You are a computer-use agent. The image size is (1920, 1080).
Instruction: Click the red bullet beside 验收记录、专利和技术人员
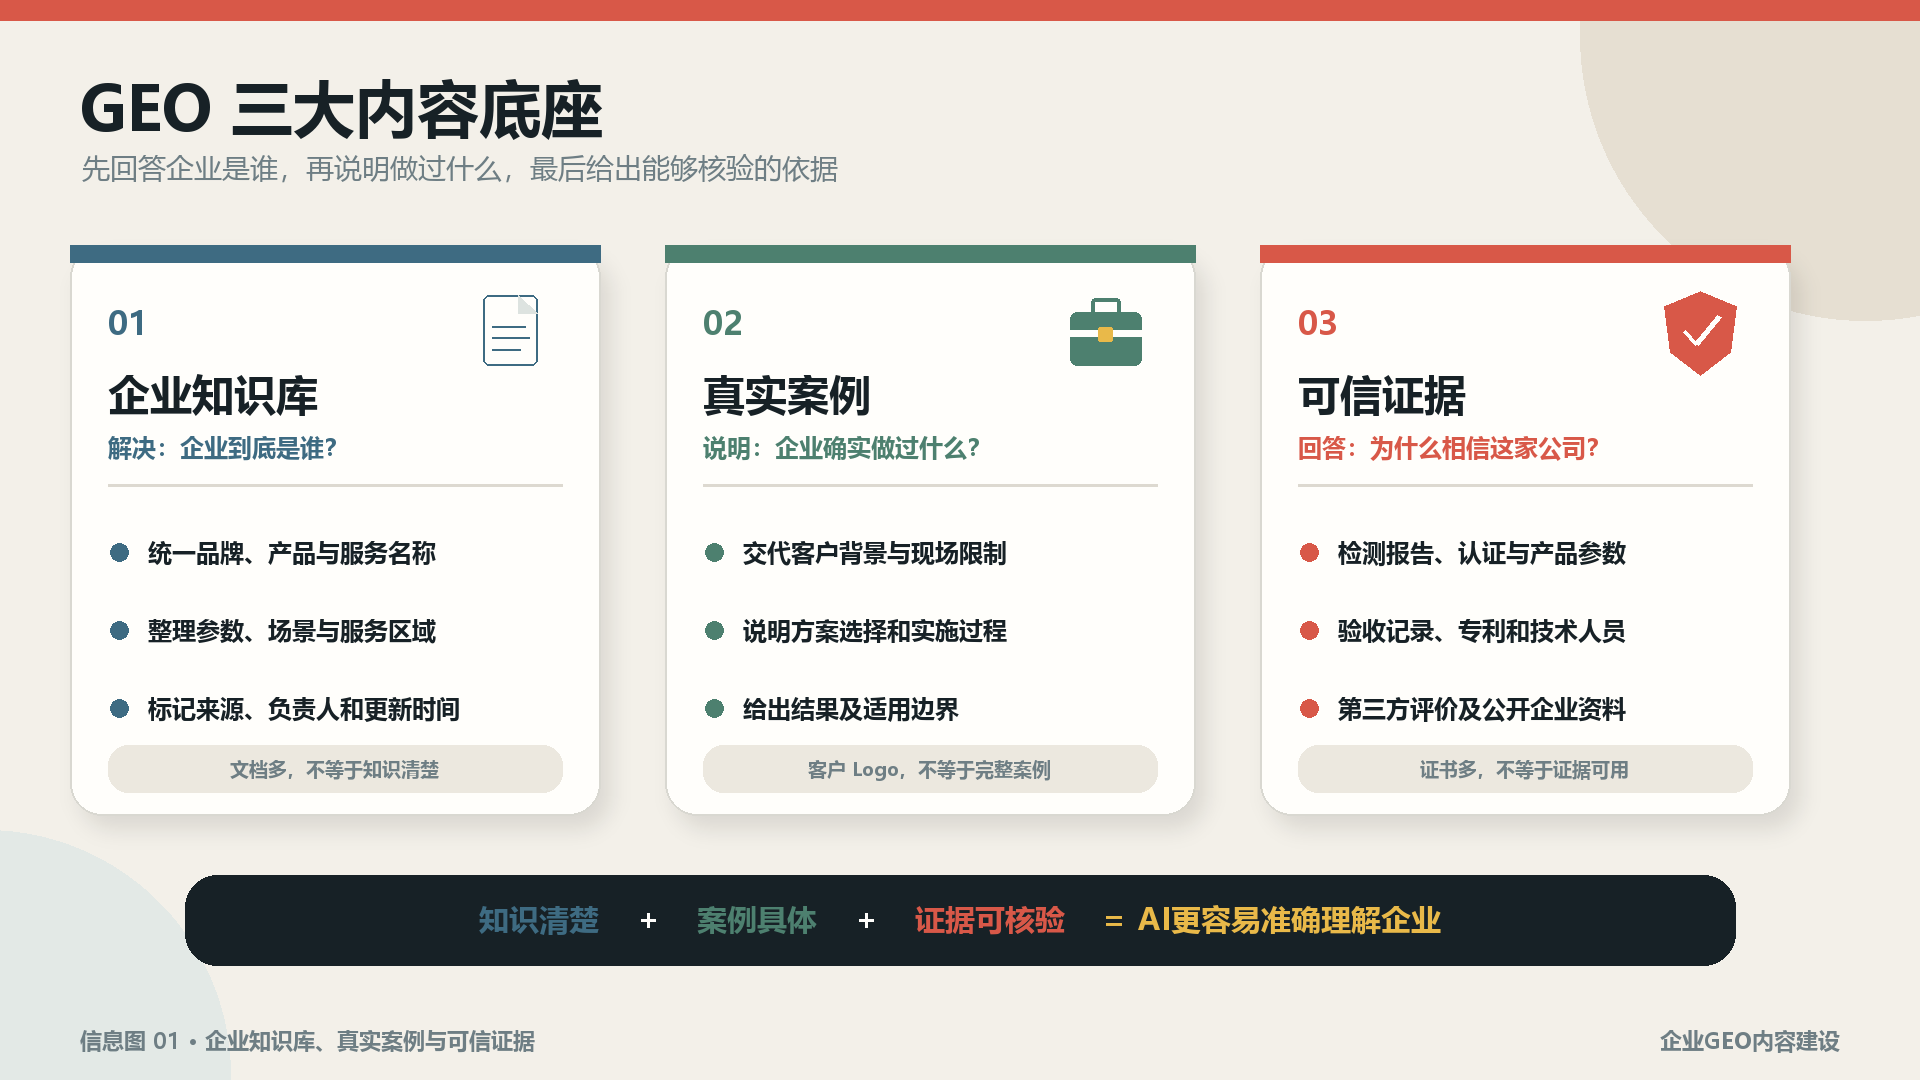coord(1309,631)
